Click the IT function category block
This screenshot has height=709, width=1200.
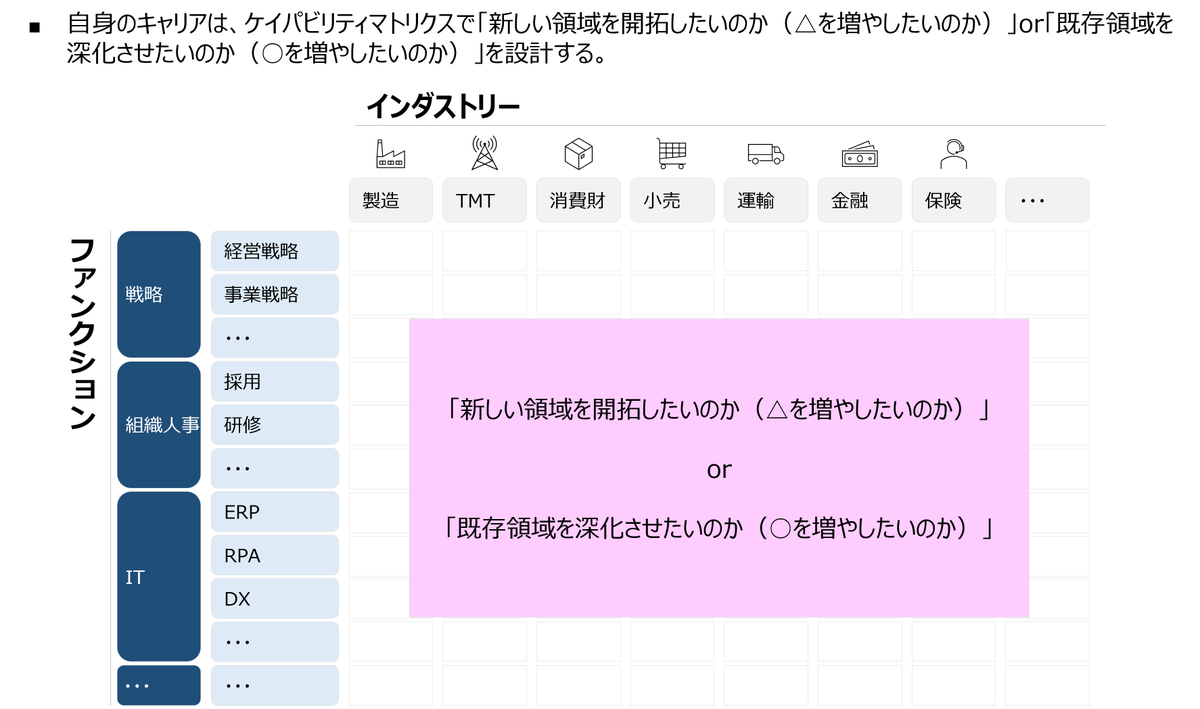point(159,577)
